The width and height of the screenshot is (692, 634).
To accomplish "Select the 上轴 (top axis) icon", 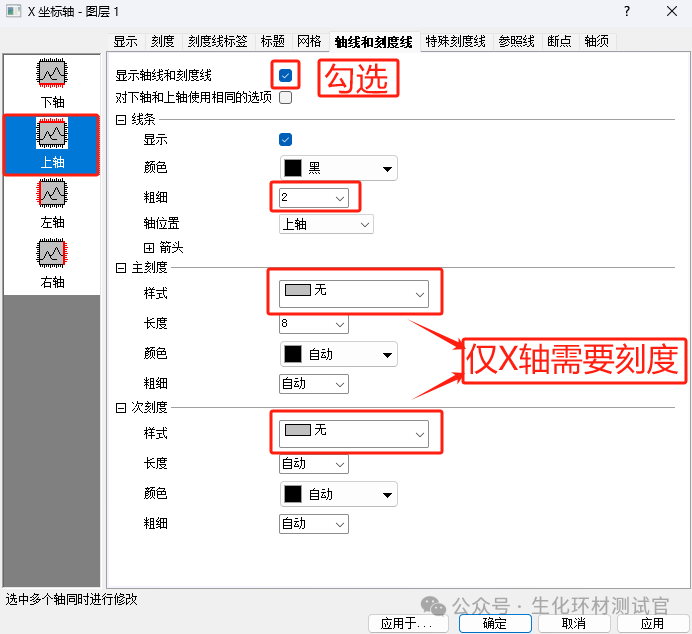I will click(52, 144).
